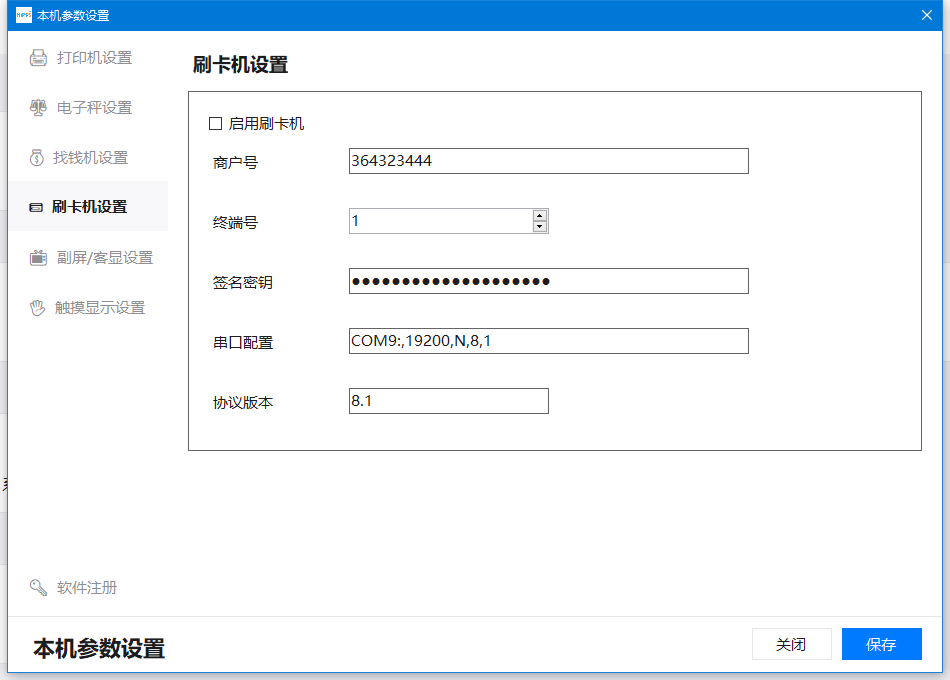
Task: Click the 关闭 button
Action: (x=791, y=644)
